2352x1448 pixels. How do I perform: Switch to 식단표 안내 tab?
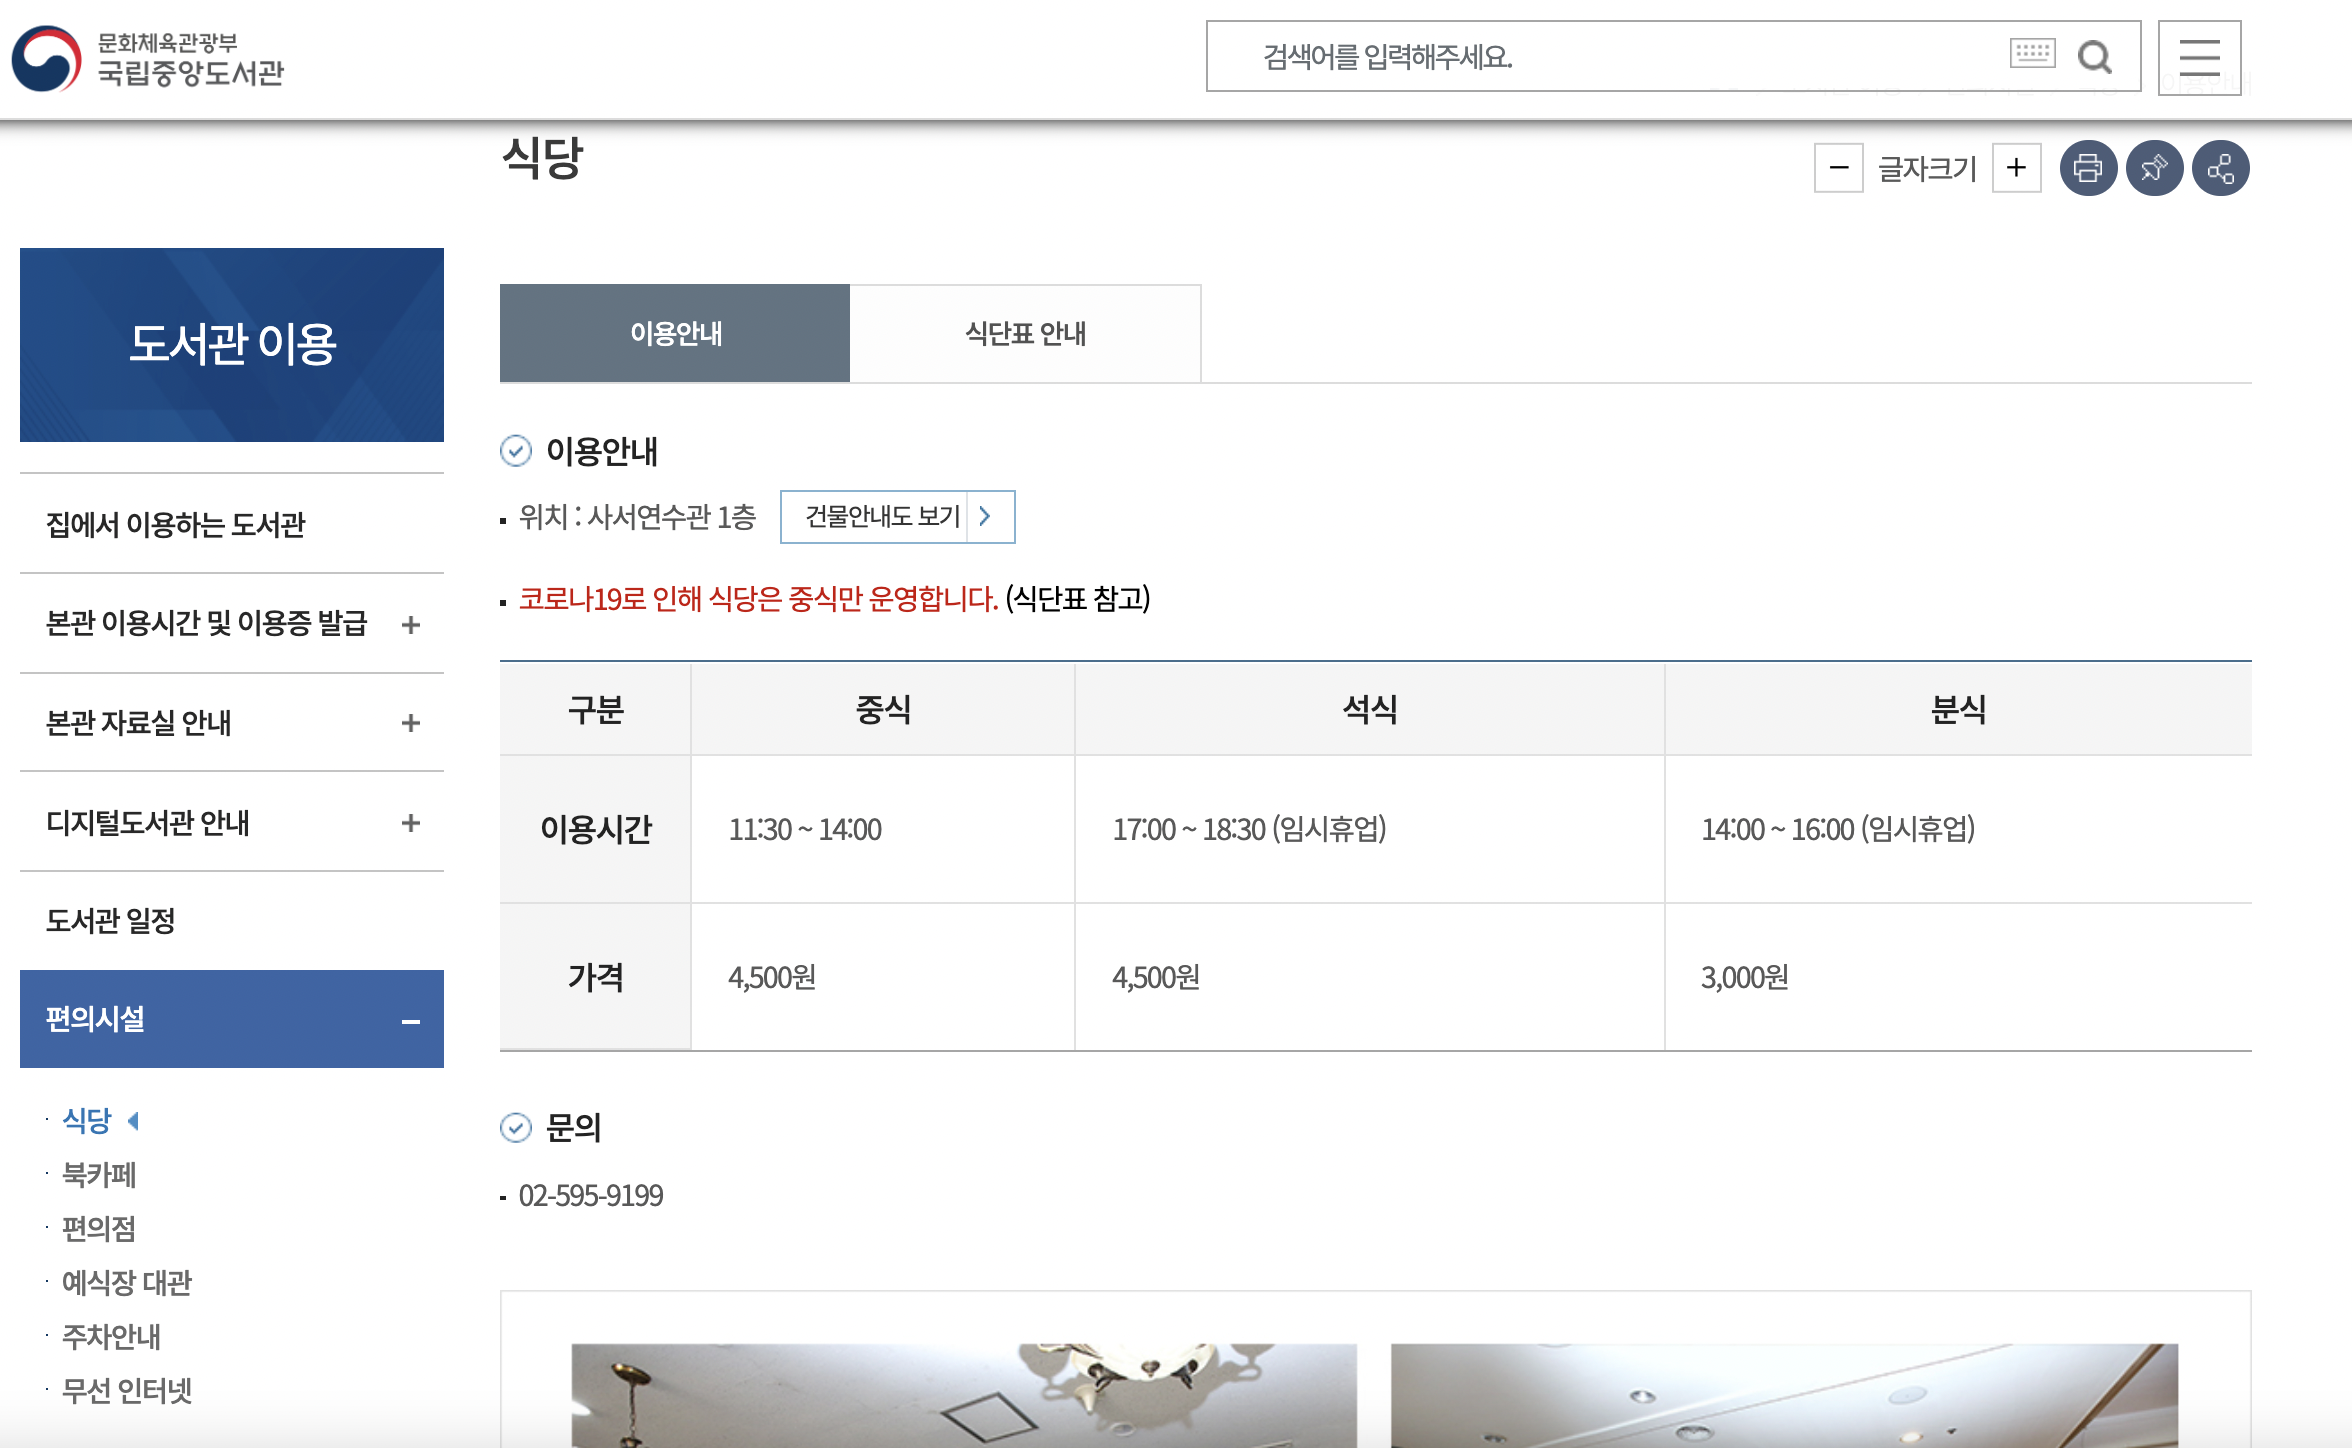tap(1025, 333)
